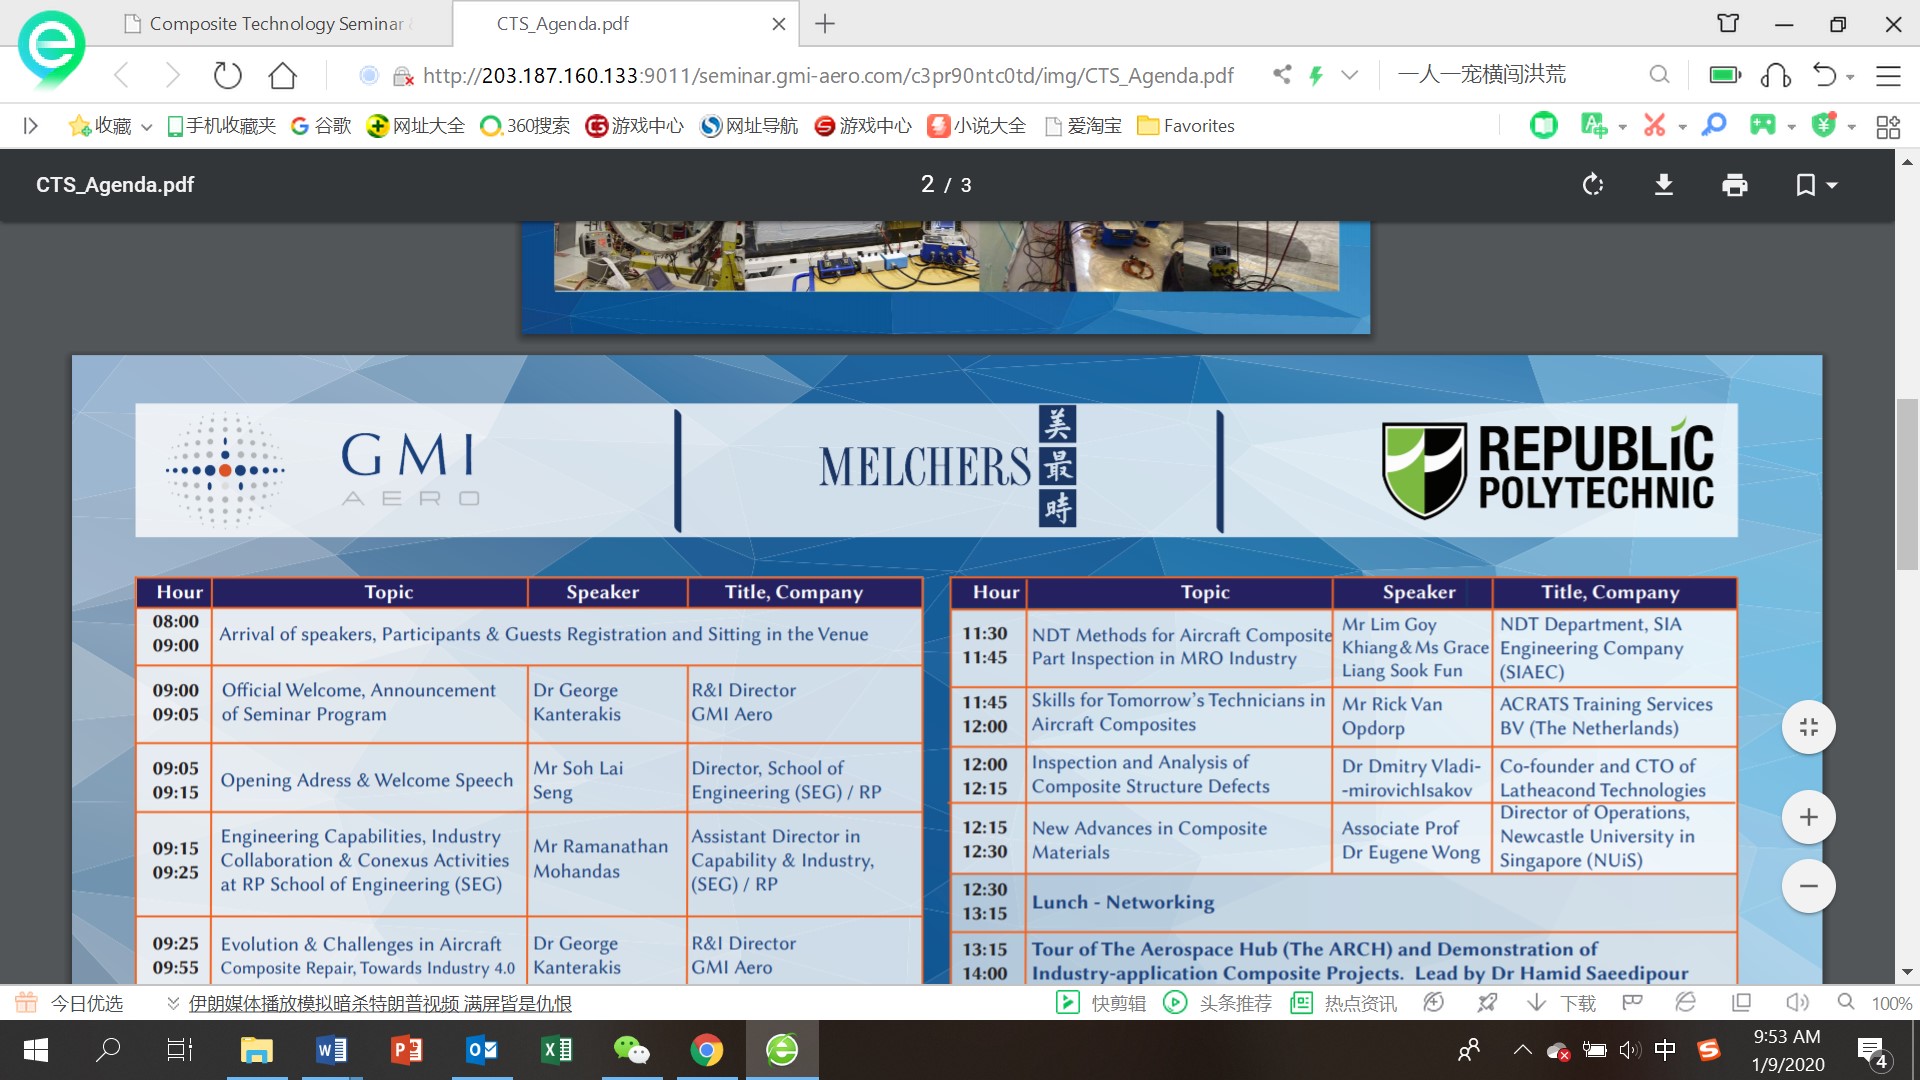Click the browser forward arrow
Screen dimensions: 1920x1080
[173, 75]
